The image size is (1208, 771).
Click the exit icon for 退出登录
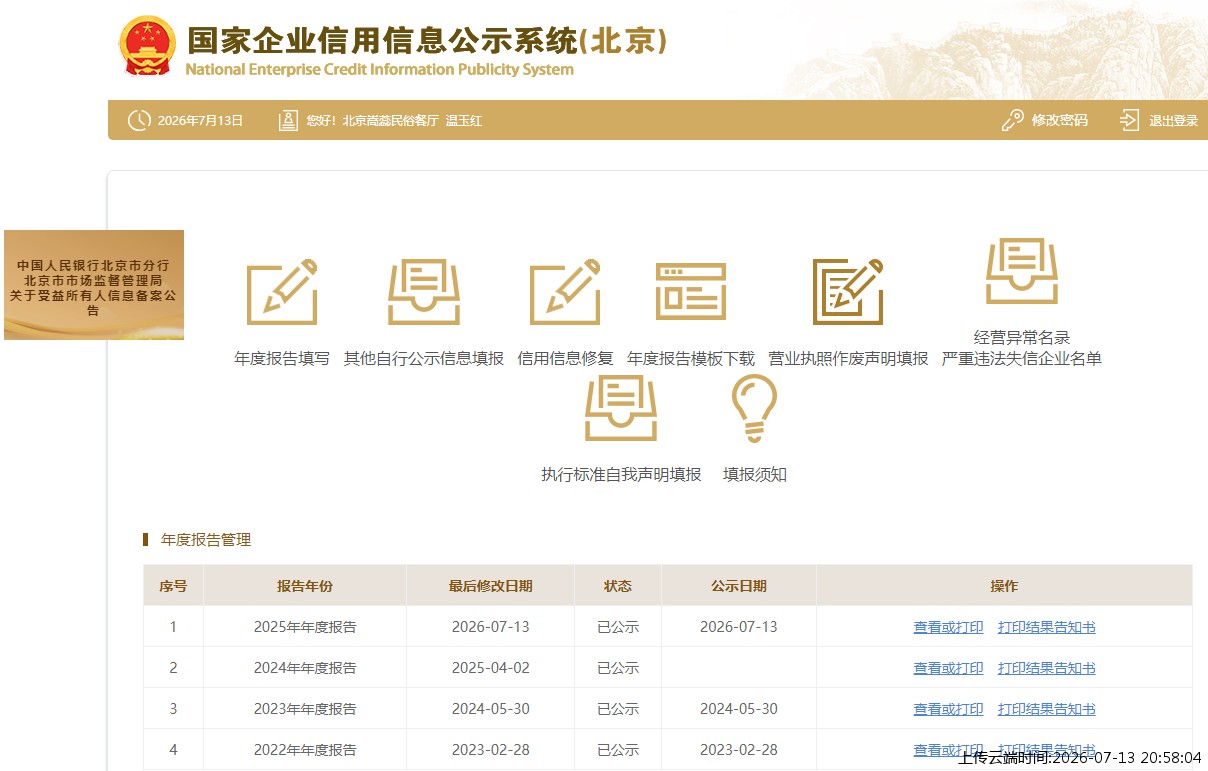1129,120
